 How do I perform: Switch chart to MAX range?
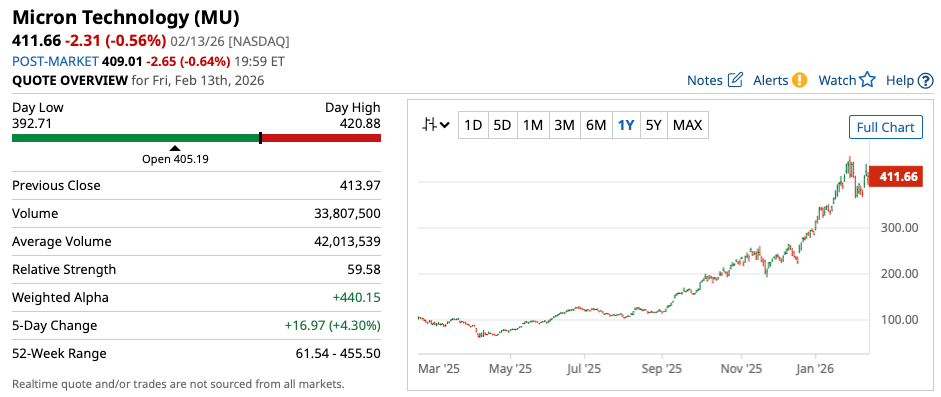pyautogui.click(x=688, y=125)
